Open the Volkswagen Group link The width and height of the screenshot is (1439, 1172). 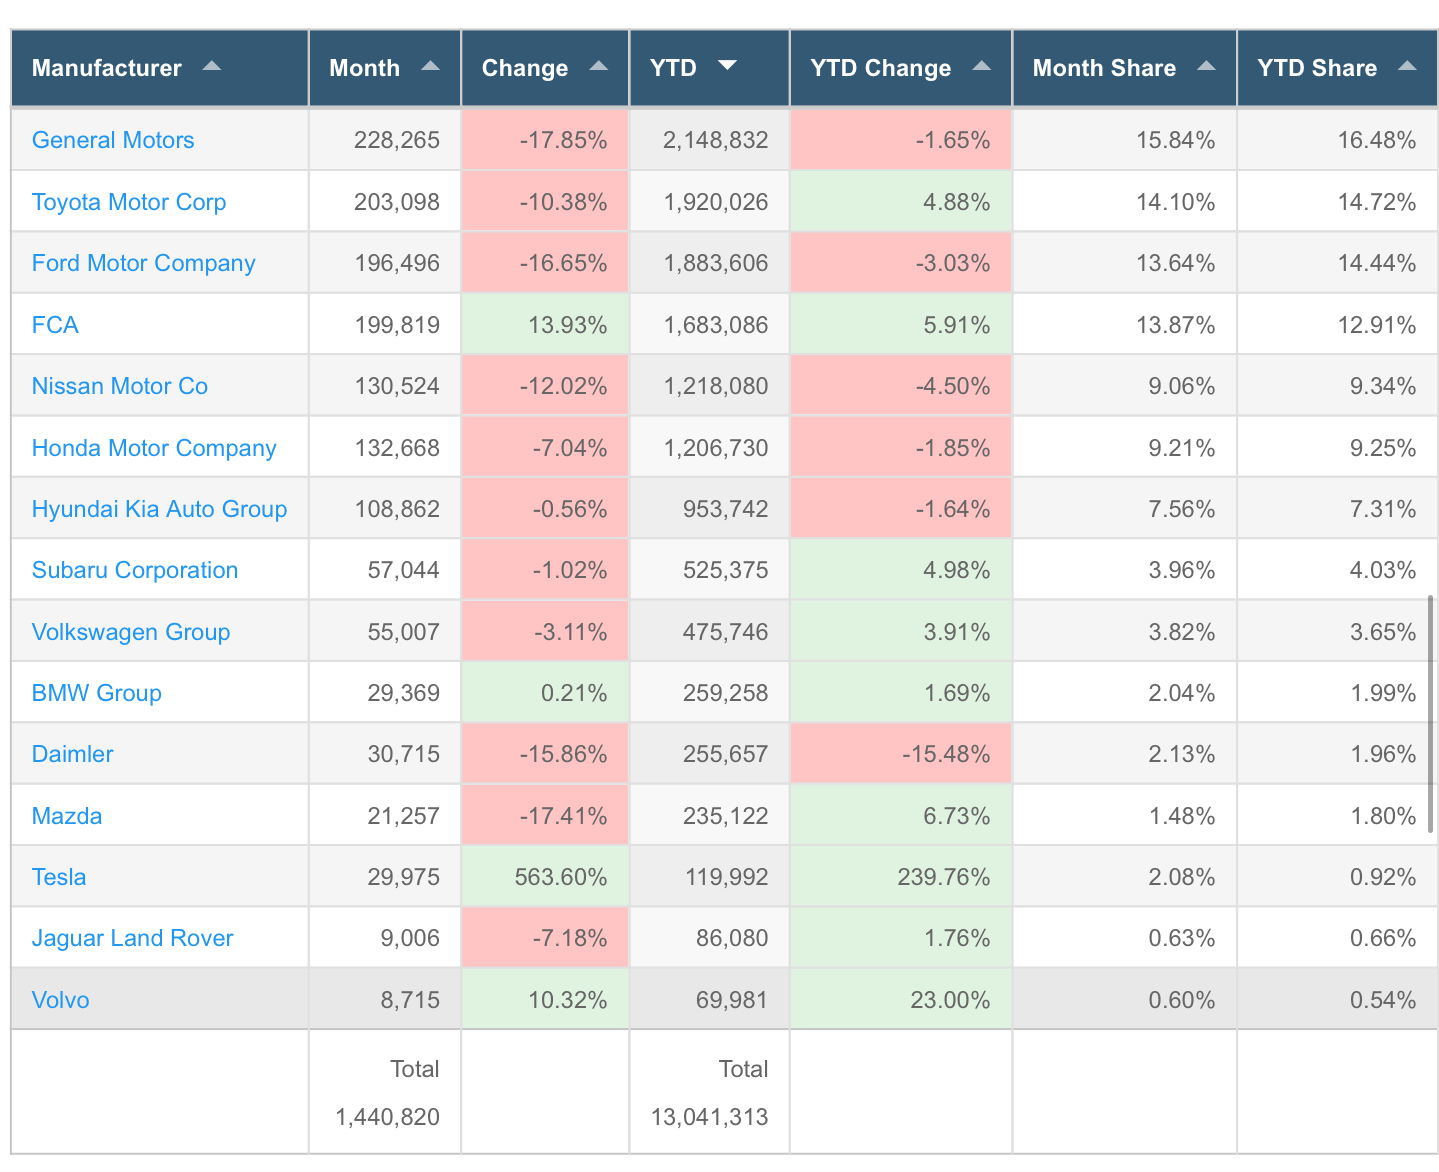[131, 632]
